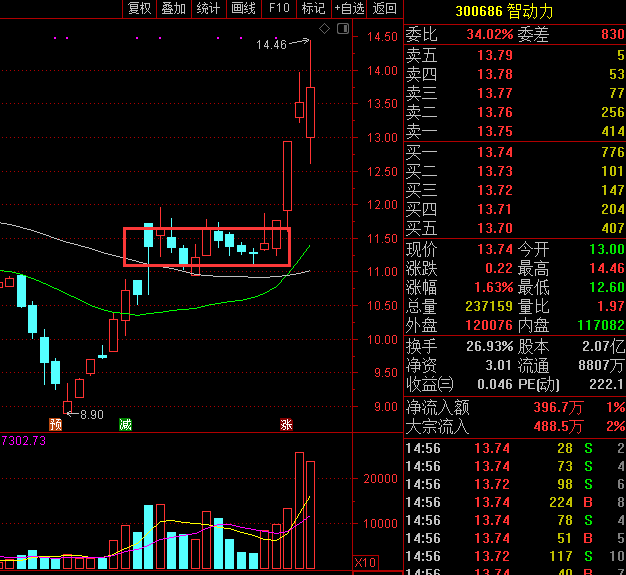Open the F10 company info page

coord(279,8)
